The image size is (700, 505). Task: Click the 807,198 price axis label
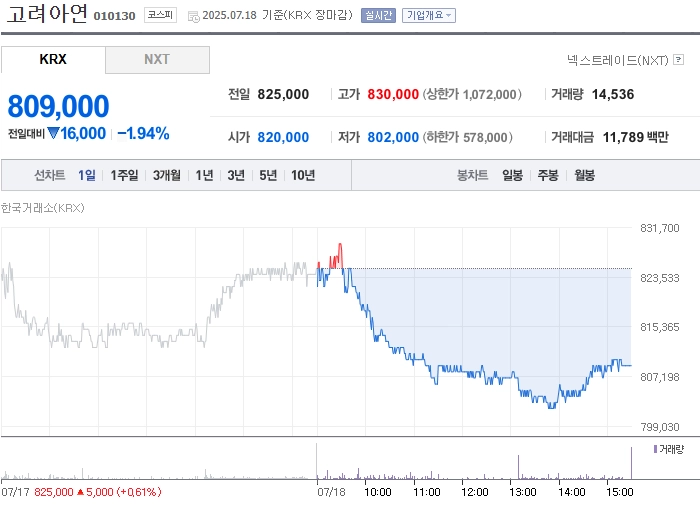click(659, 377)
